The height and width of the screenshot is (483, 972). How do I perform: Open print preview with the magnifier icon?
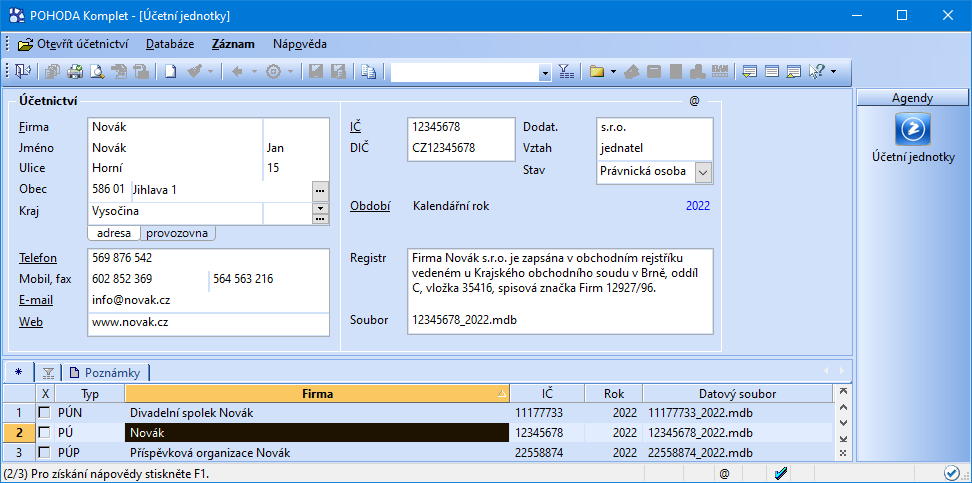pos(97,71)
